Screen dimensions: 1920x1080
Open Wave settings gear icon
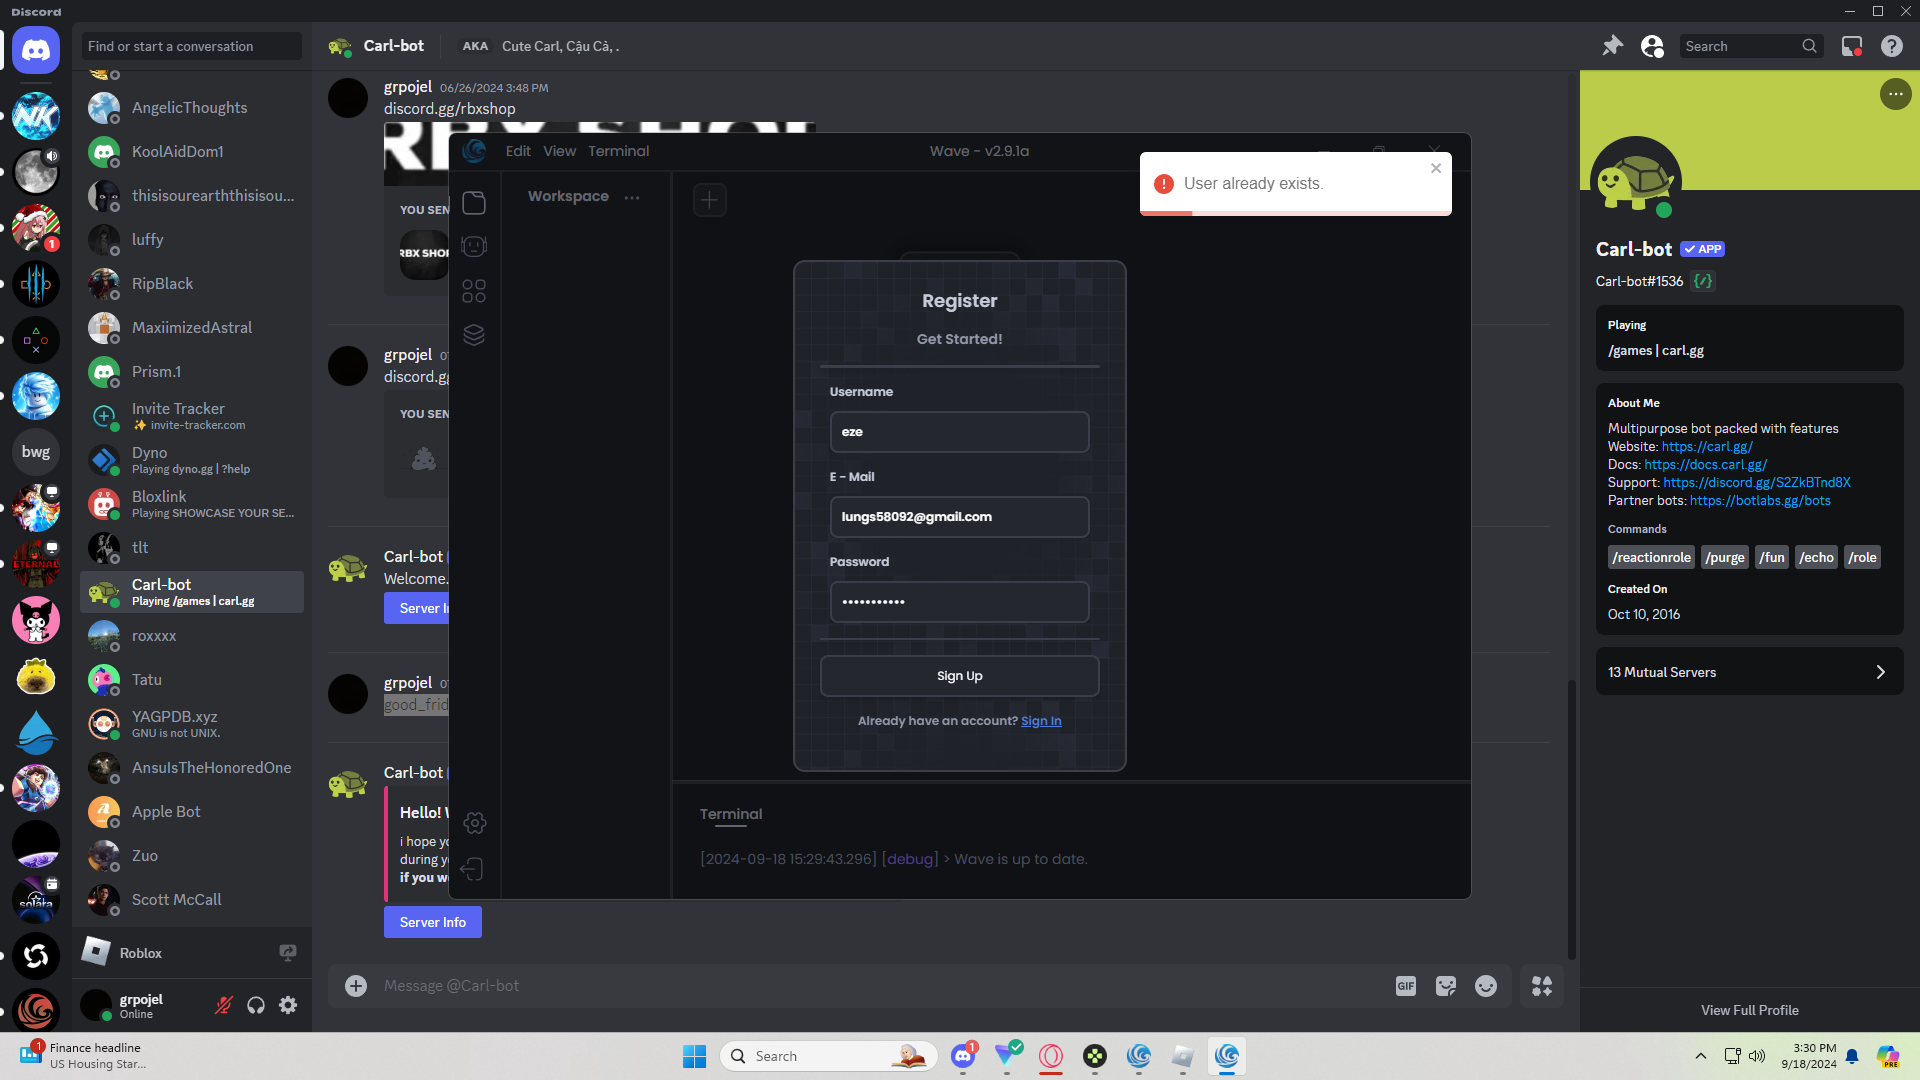pos(475,823)
